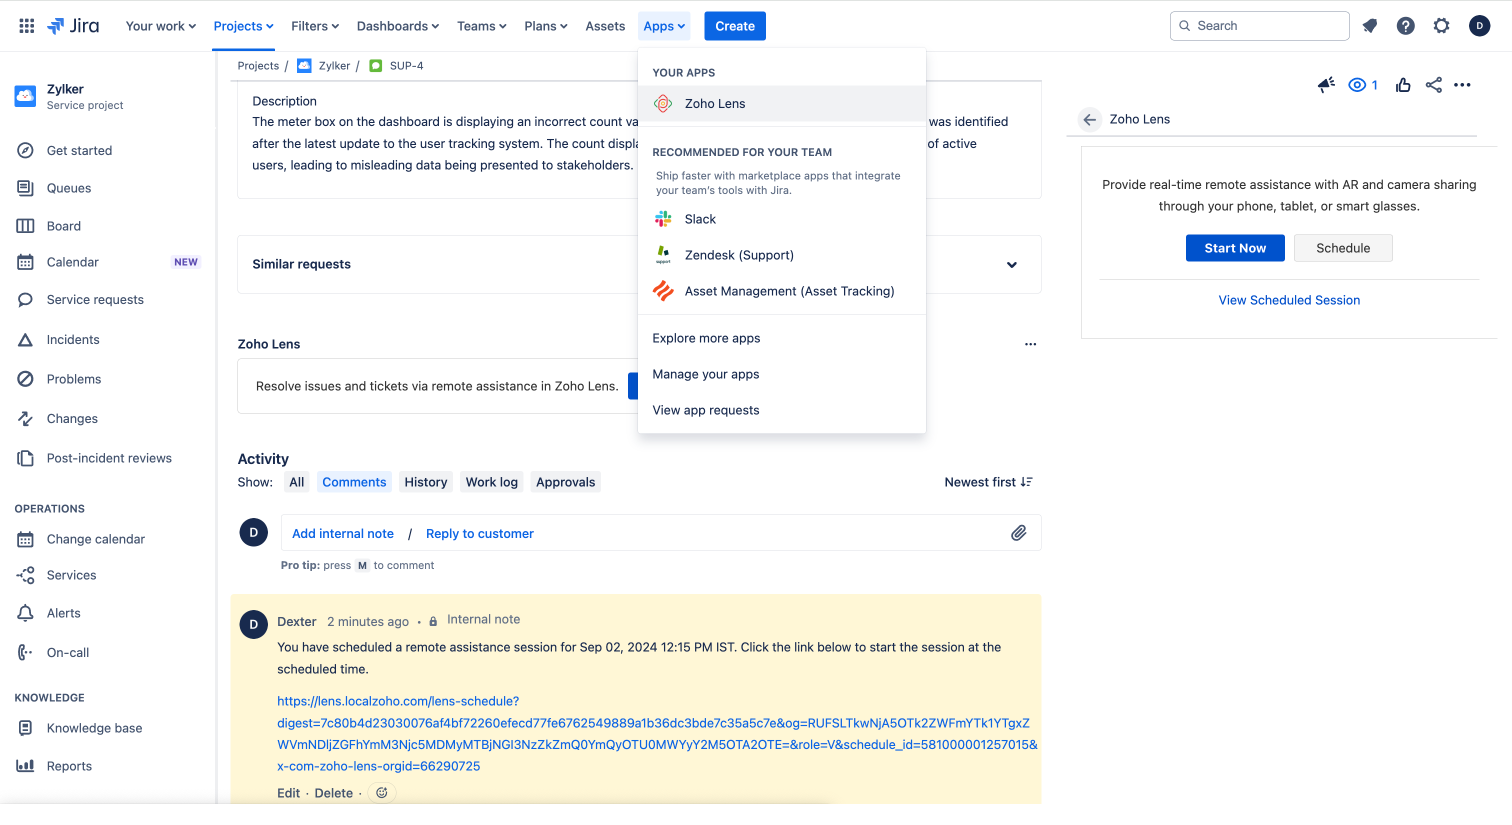1512x825 pixels.
Task: Switch to Work log activity tab
Action: click(492, 482)
